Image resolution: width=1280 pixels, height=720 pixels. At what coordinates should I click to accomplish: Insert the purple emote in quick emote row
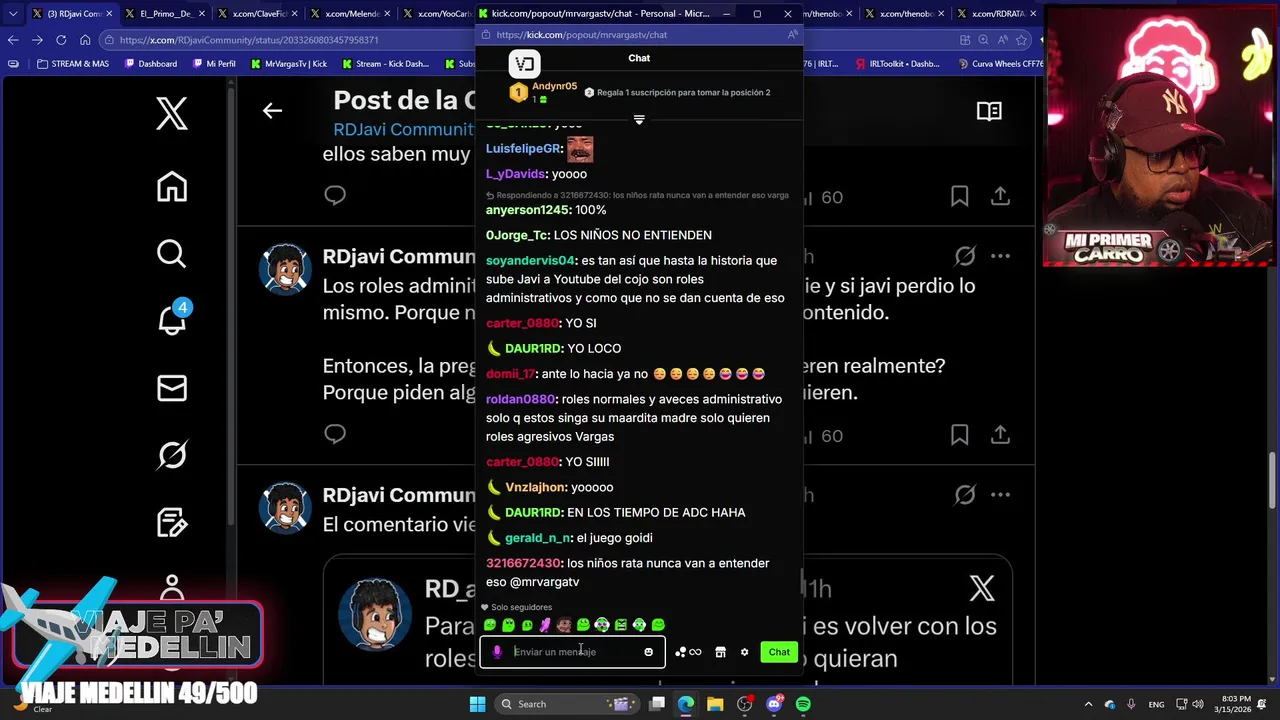[x=545, y=625]
